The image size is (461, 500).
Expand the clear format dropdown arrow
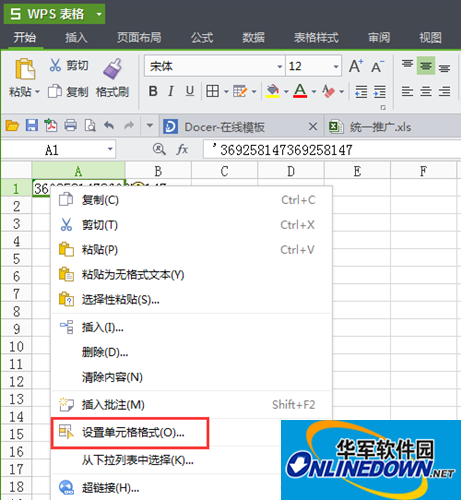pyautogui.click(x=341, y=91)
